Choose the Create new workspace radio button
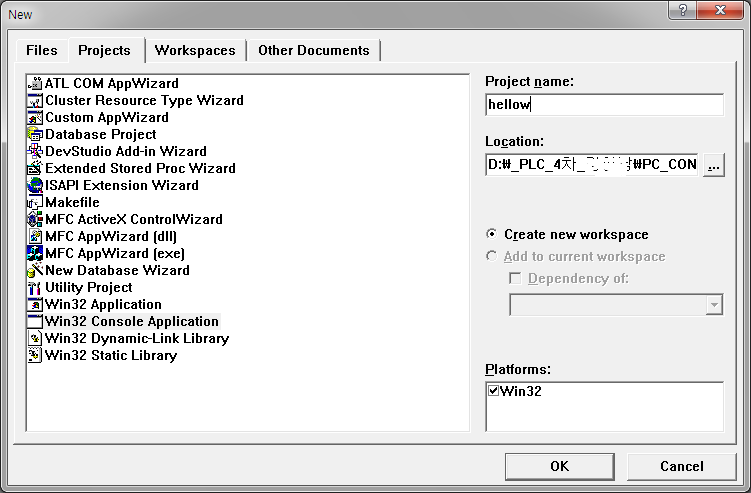The image size is (751, 493). (491, 234)
